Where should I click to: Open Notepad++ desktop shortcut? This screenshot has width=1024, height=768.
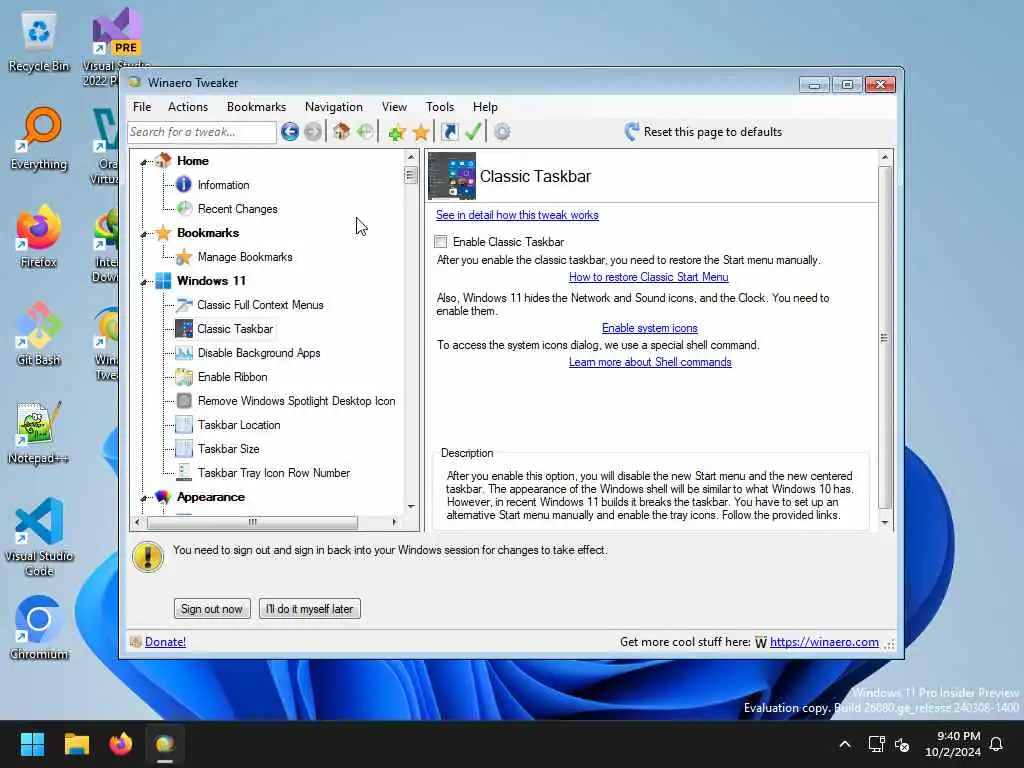pyautogui.click(x=39, y=432)
